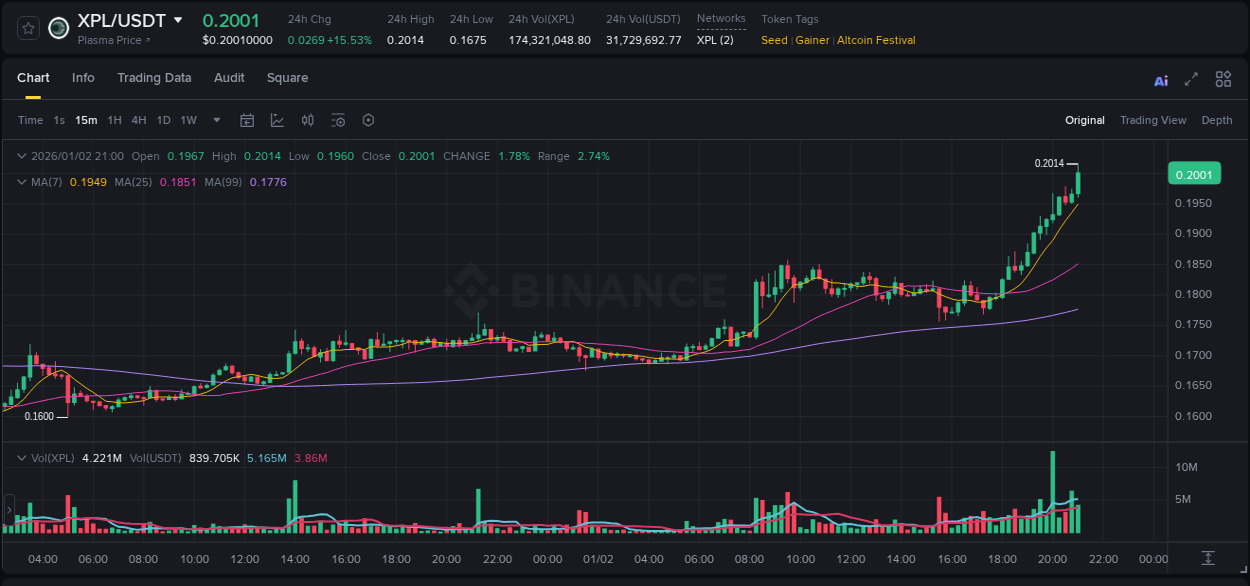Open the extra timeframe dropdown arrow

[215, 119]
